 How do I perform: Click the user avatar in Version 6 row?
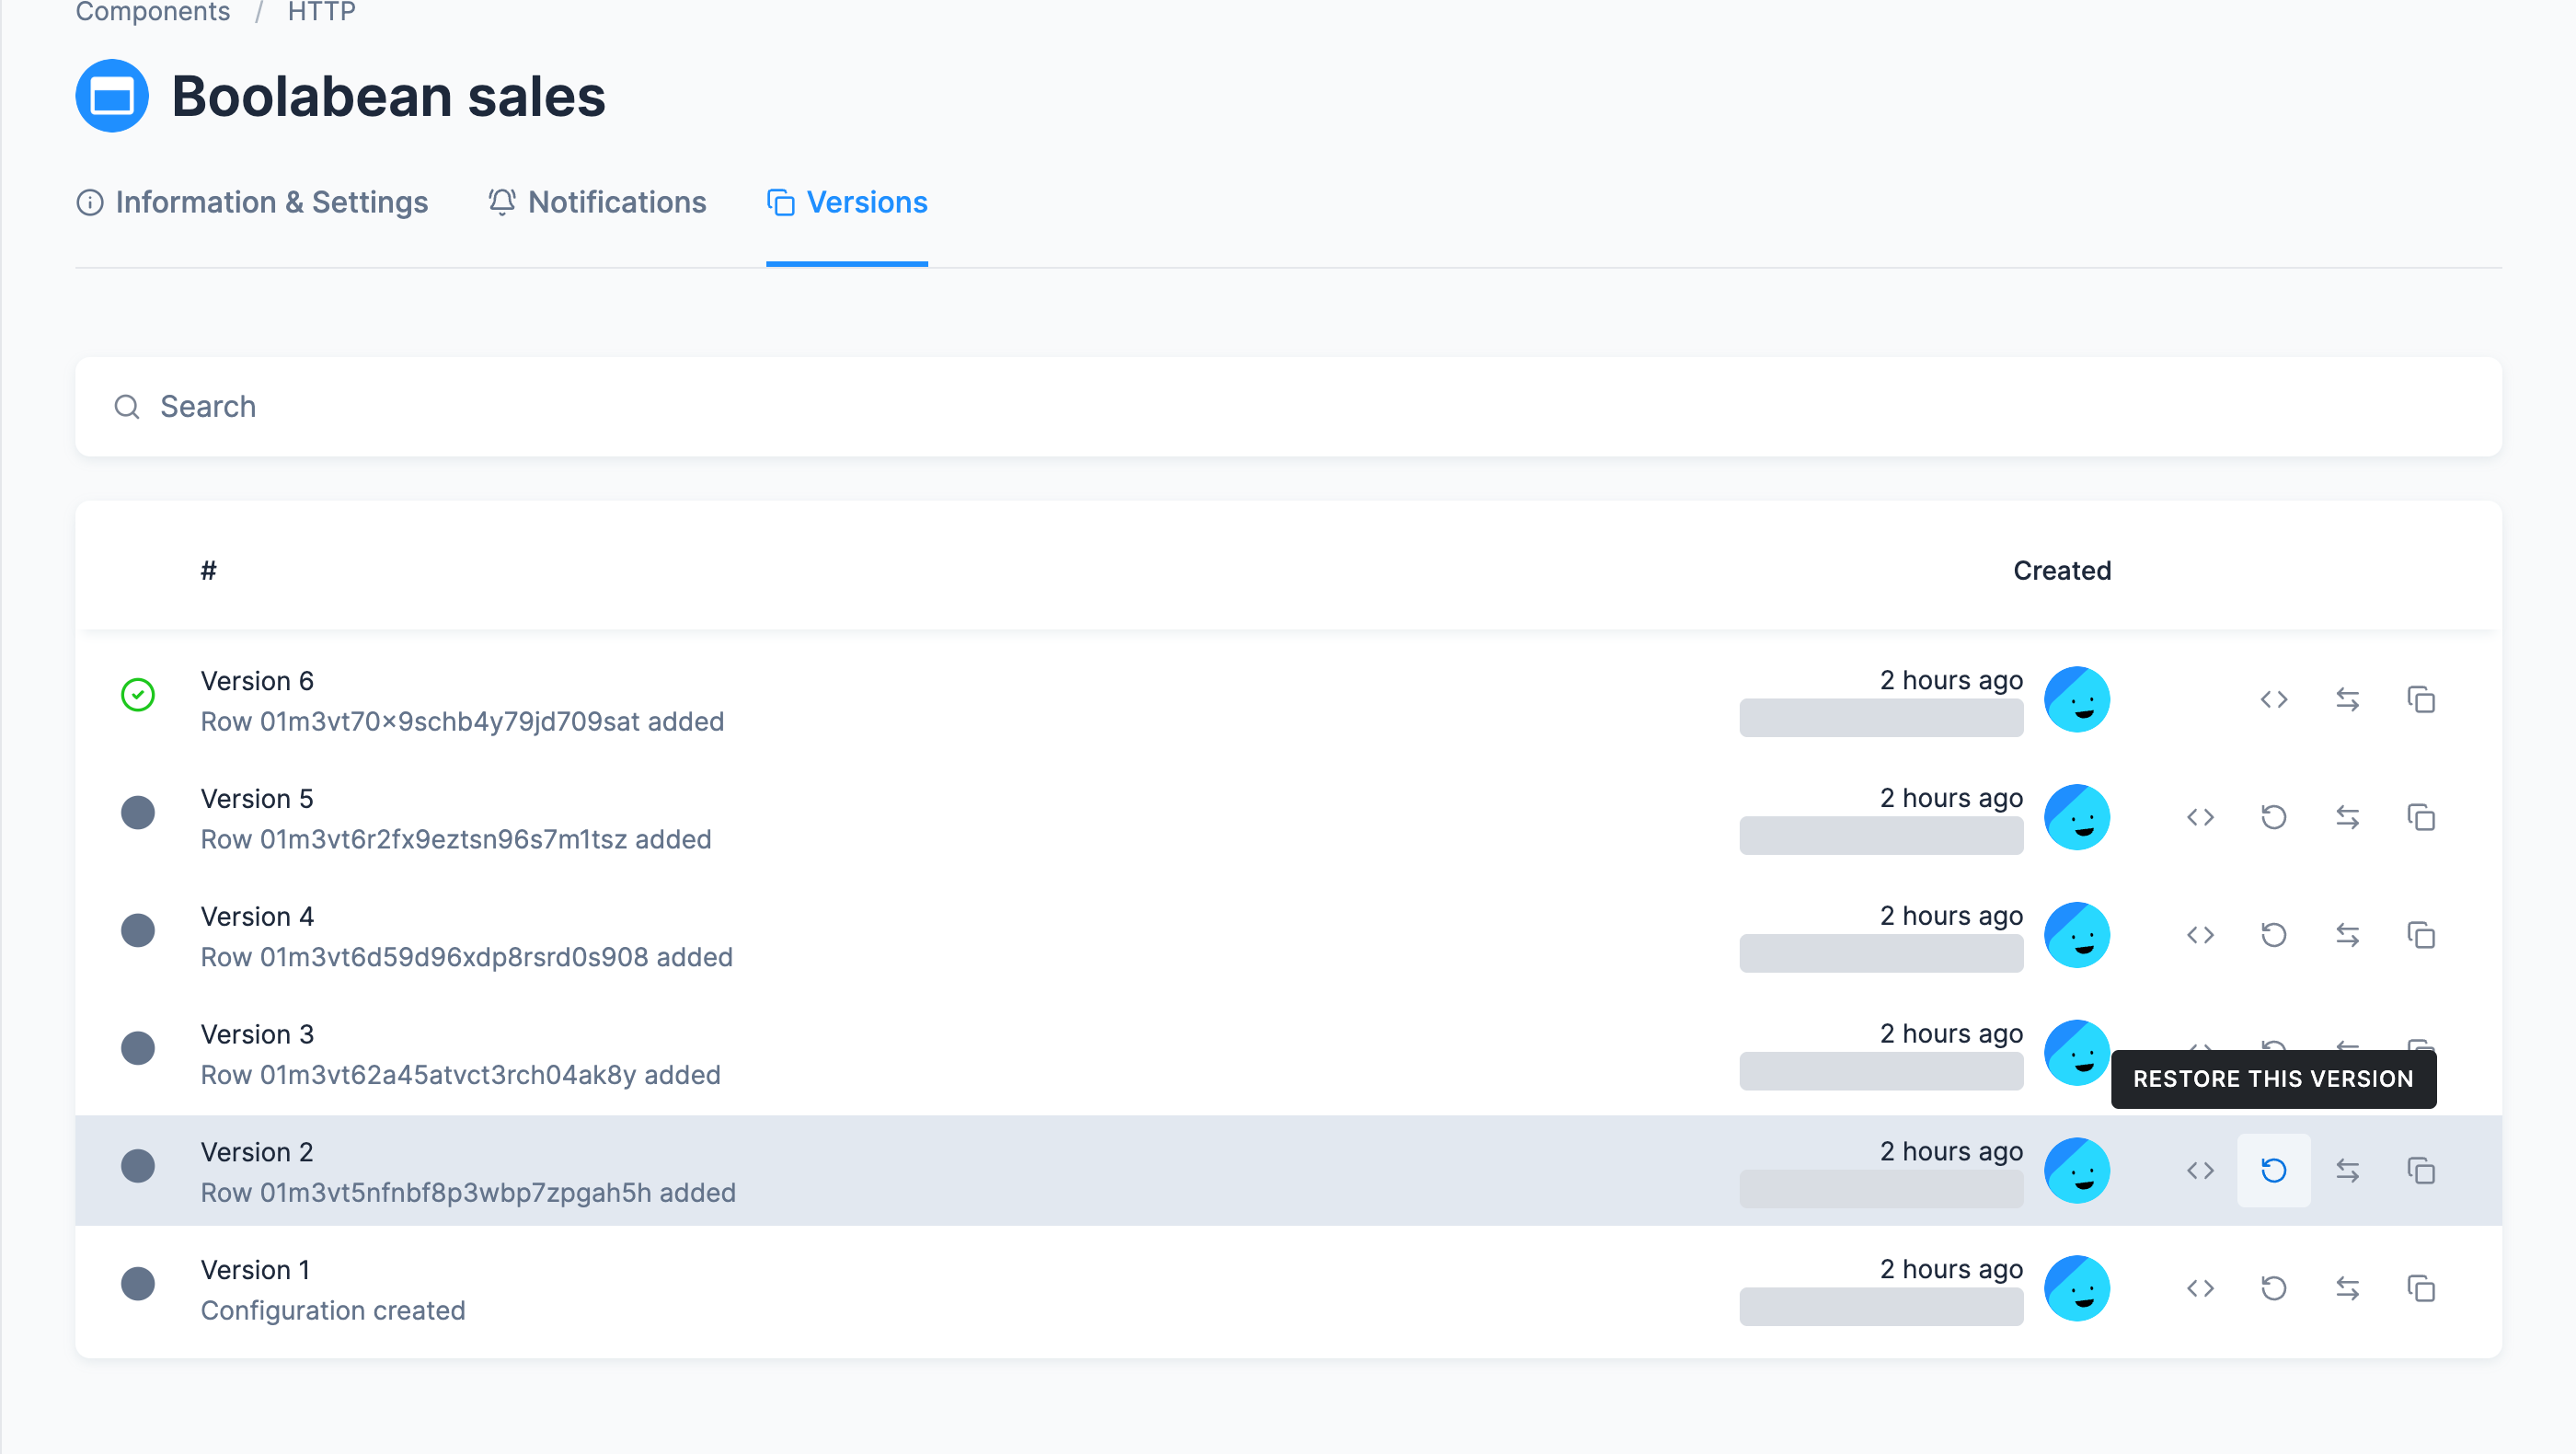2077,699
